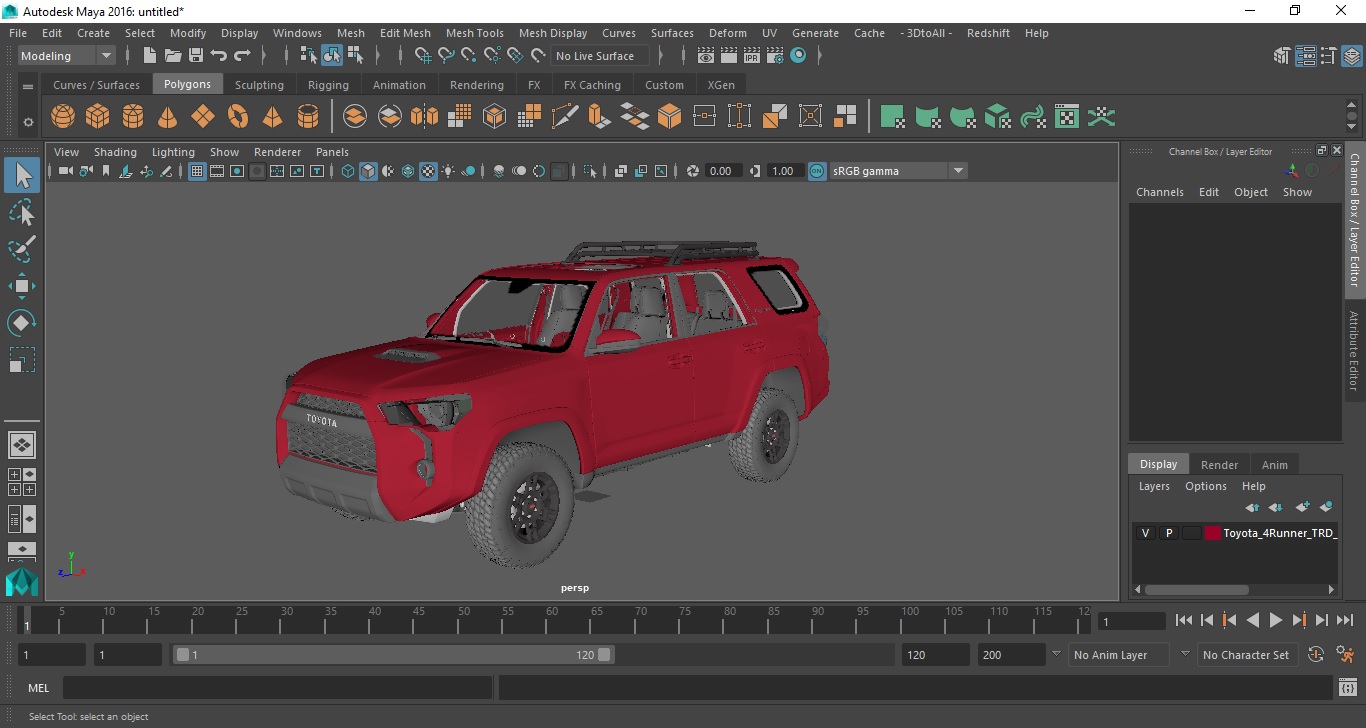Click the Extrude shelf icon
1366x728 pixels.
click(x=599, y=117)
